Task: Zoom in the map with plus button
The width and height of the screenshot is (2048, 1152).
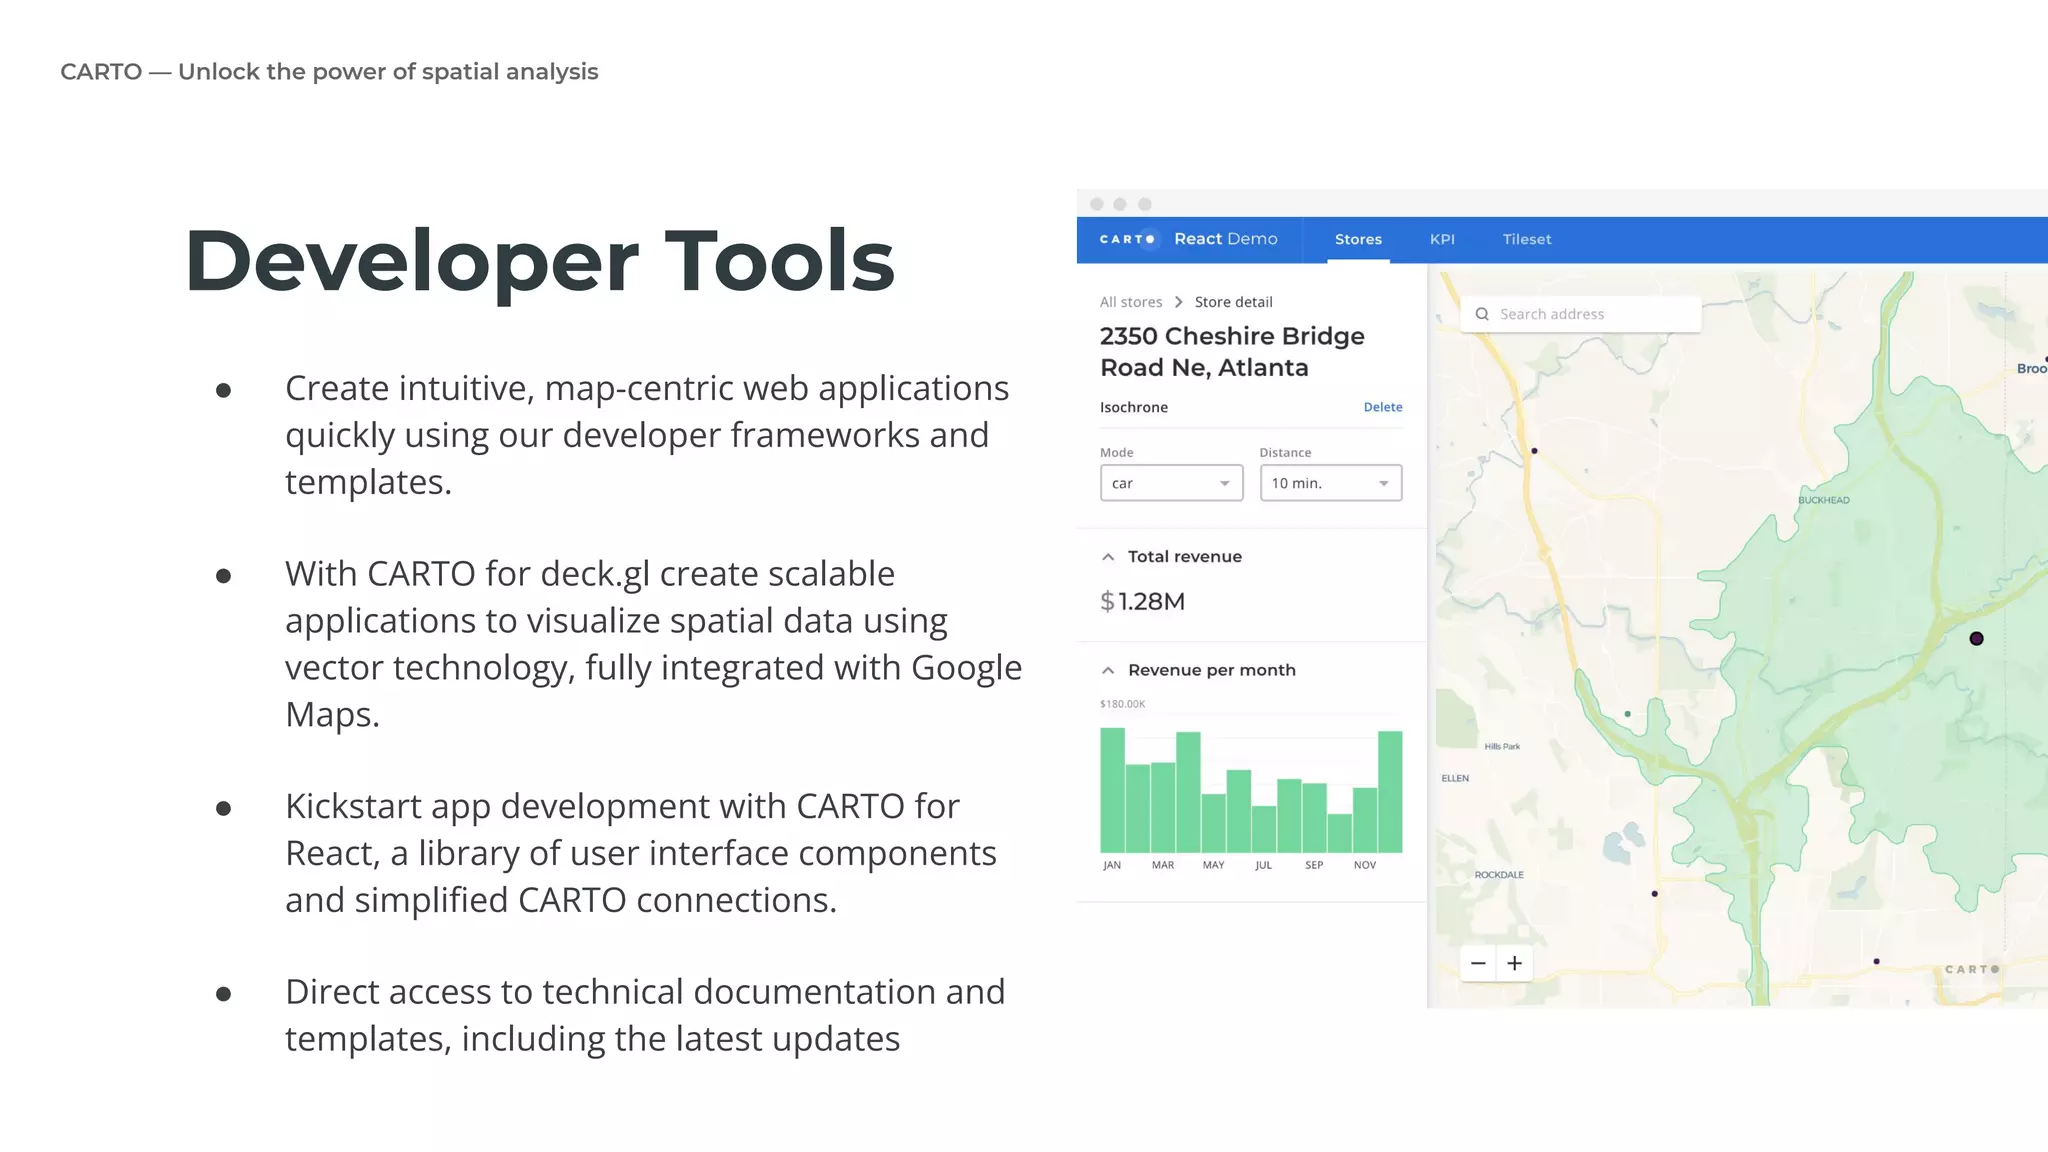Action: (1515, 963)
